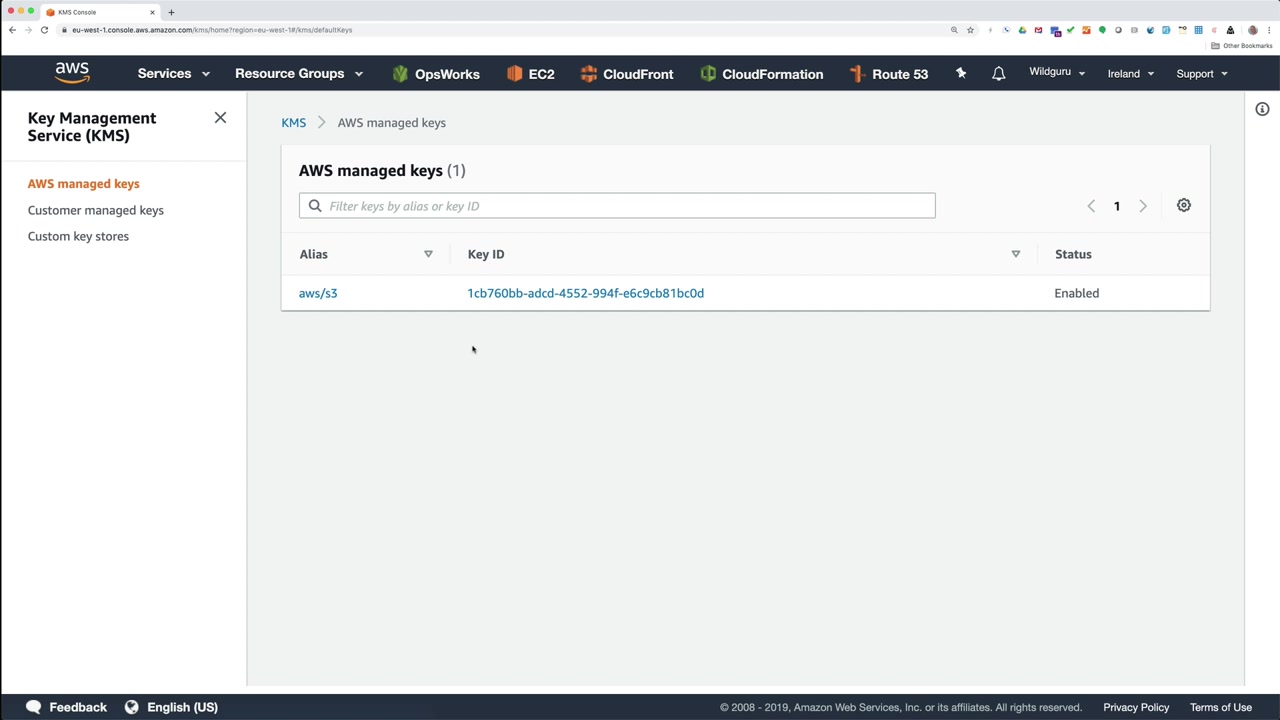The width and height of the screenshot is (1280, 720).
Task: Click the Enabled status cell
Action: pos(1077,293)
